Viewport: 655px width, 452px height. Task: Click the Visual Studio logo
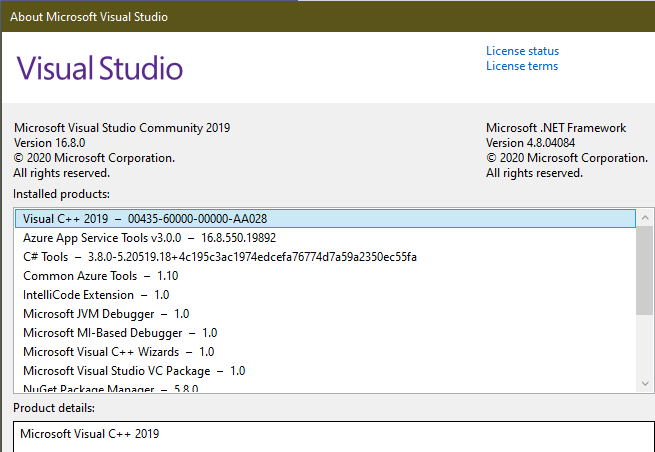[x=100, y=68]
